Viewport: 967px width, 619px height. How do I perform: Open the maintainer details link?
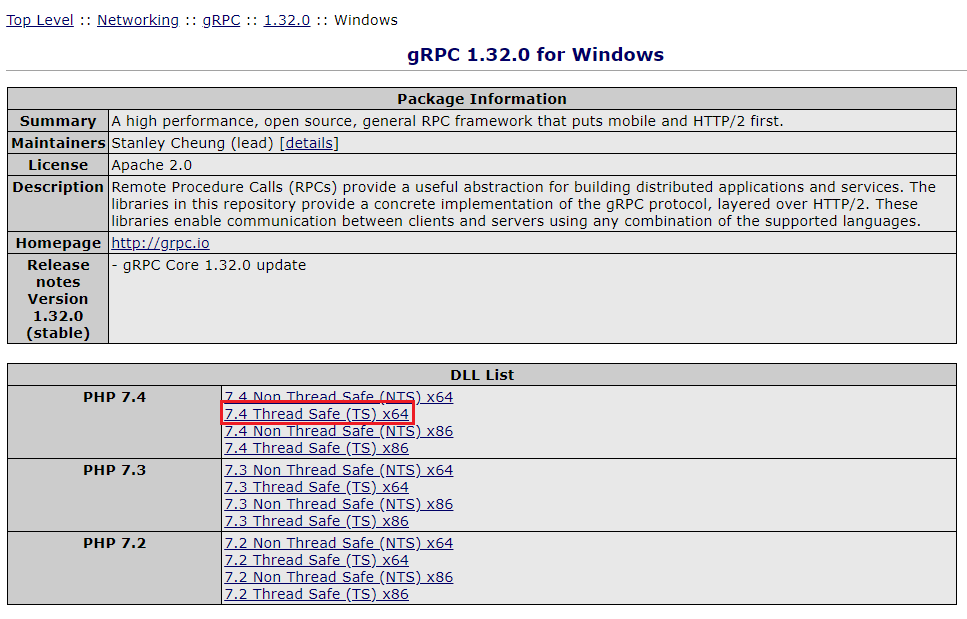[x=308, y=142]
